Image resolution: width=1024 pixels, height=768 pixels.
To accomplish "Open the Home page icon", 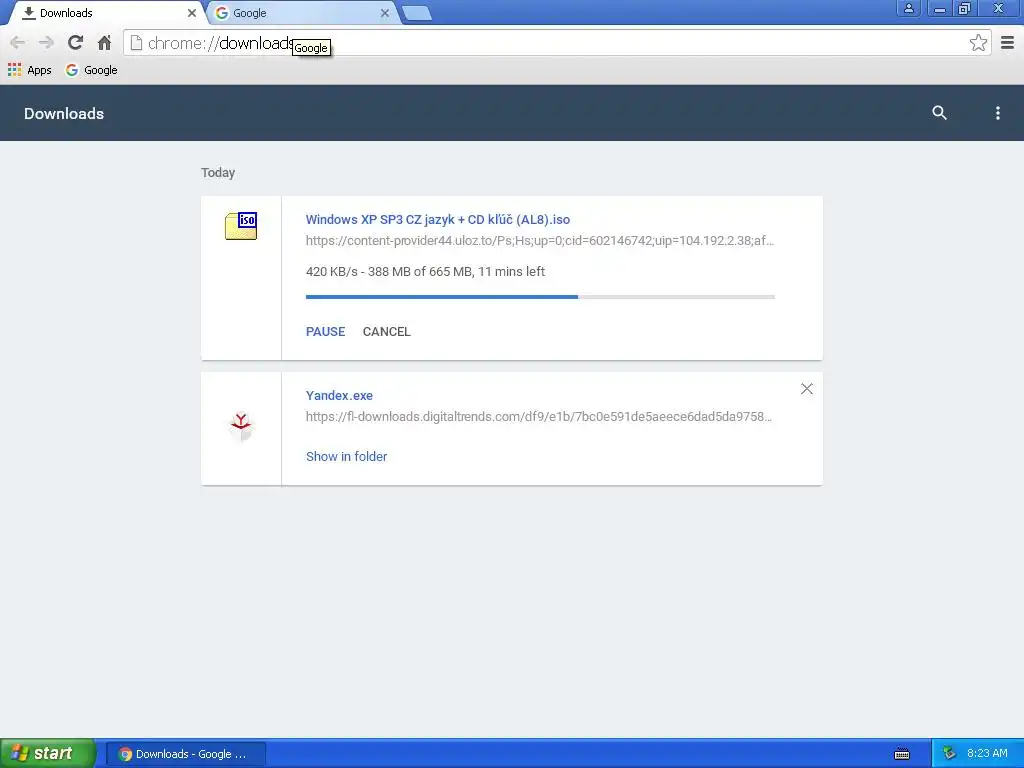I will click(x=104, y=43).
